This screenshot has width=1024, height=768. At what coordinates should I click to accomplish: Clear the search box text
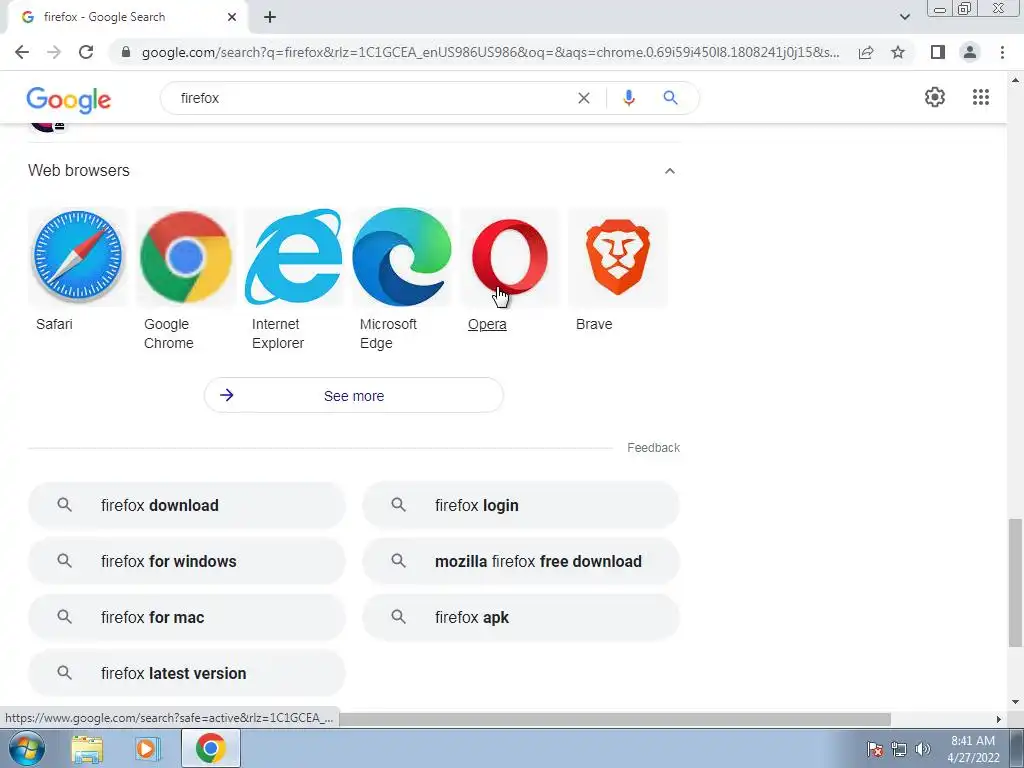(584, 98)
